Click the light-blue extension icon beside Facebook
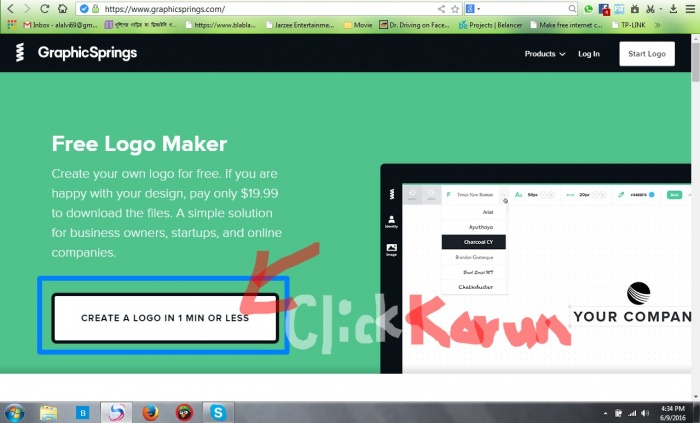The image size is (700, 423). coord(619,8)
